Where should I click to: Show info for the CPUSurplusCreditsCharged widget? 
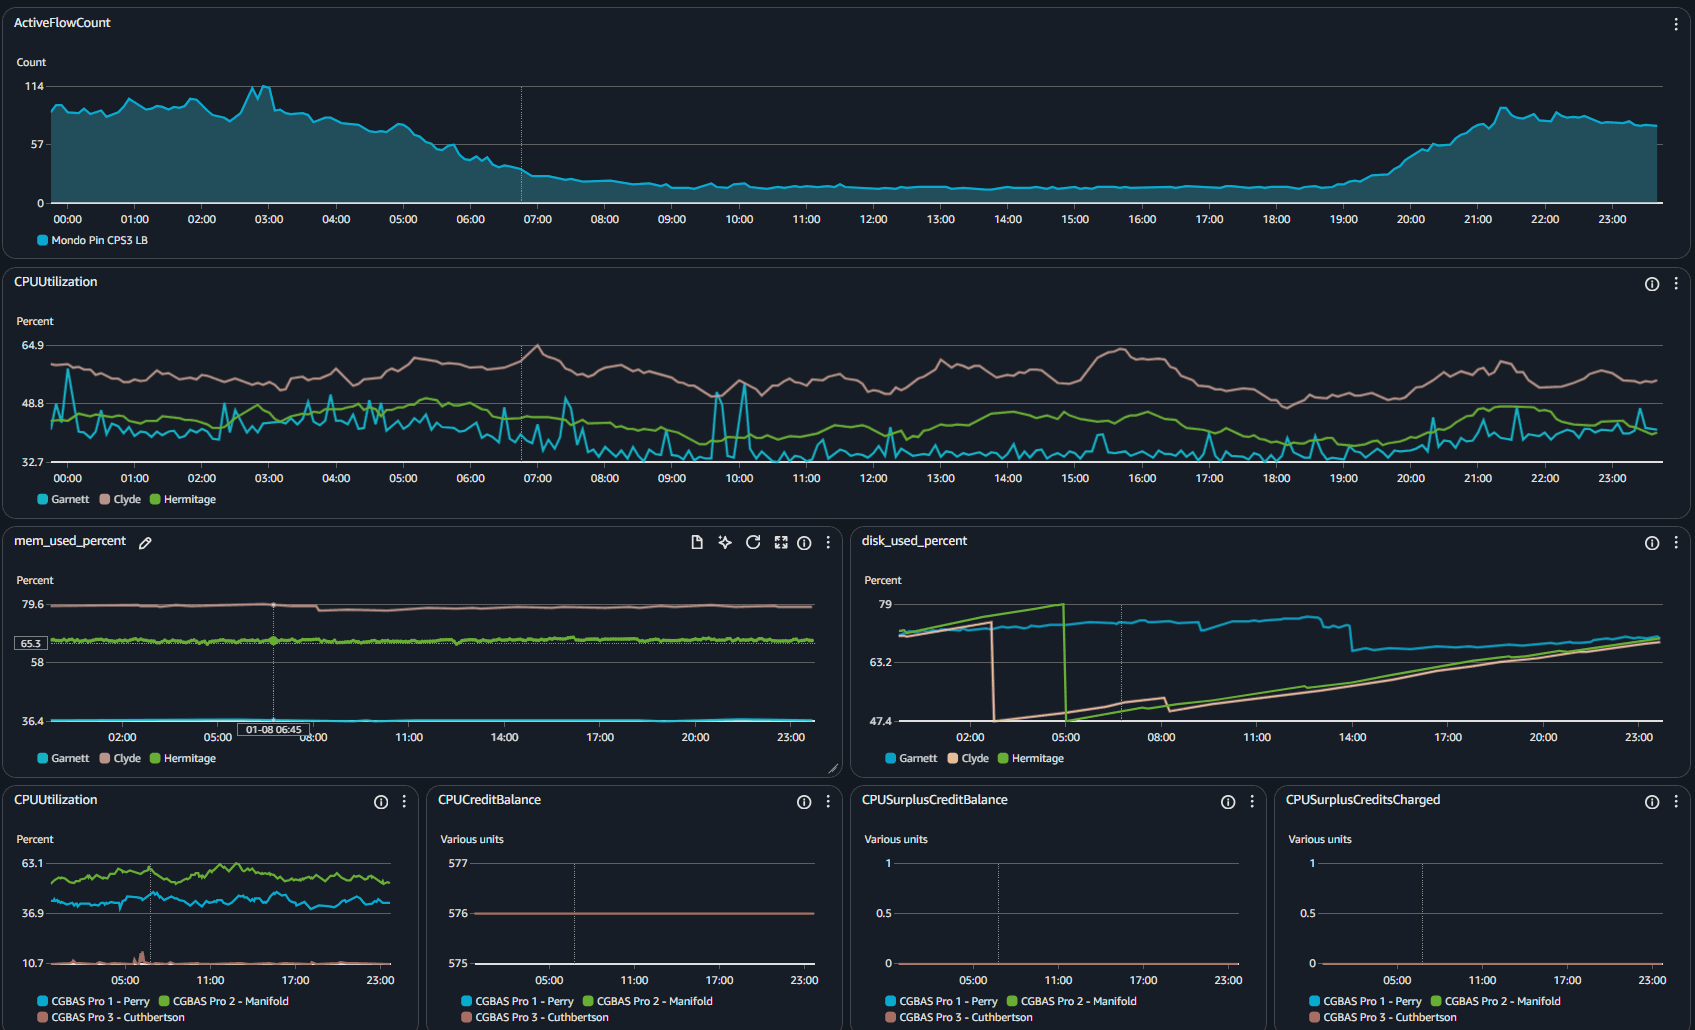coord(1652,802)
